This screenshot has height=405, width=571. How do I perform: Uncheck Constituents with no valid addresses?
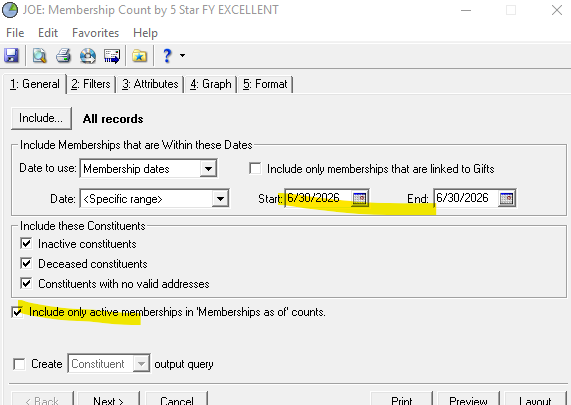(x=26, y=283)
